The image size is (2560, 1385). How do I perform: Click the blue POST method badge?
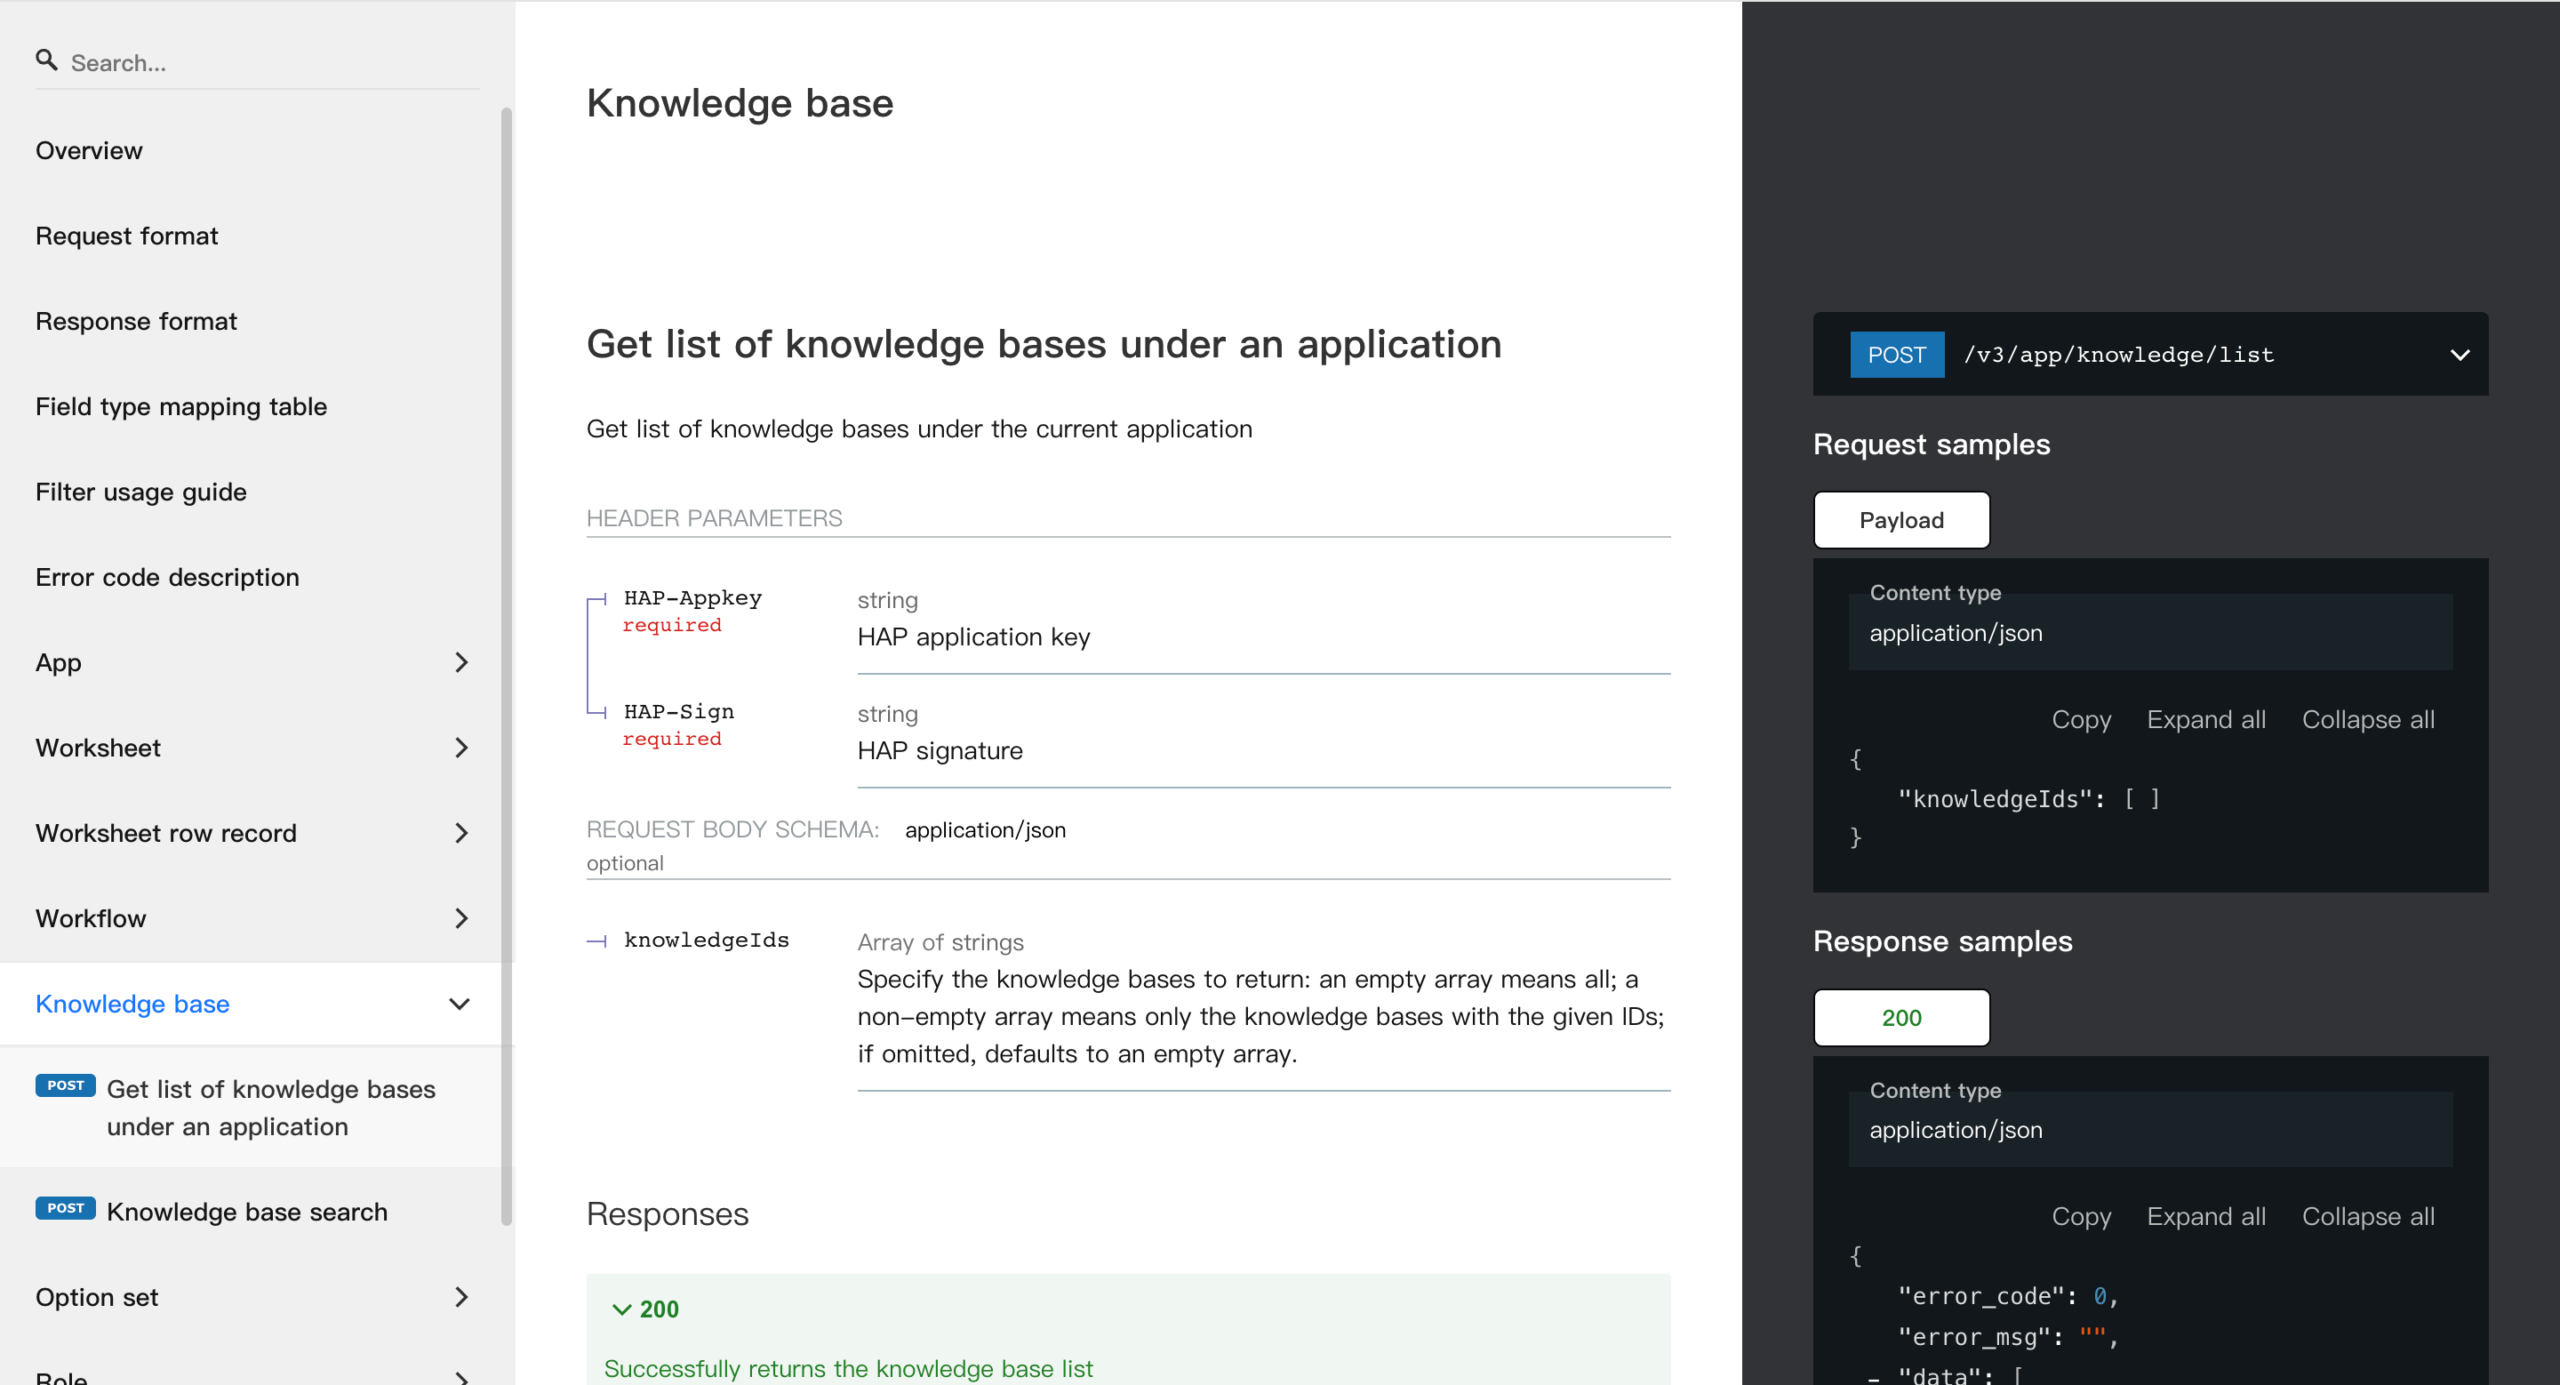click(1896, 355)
